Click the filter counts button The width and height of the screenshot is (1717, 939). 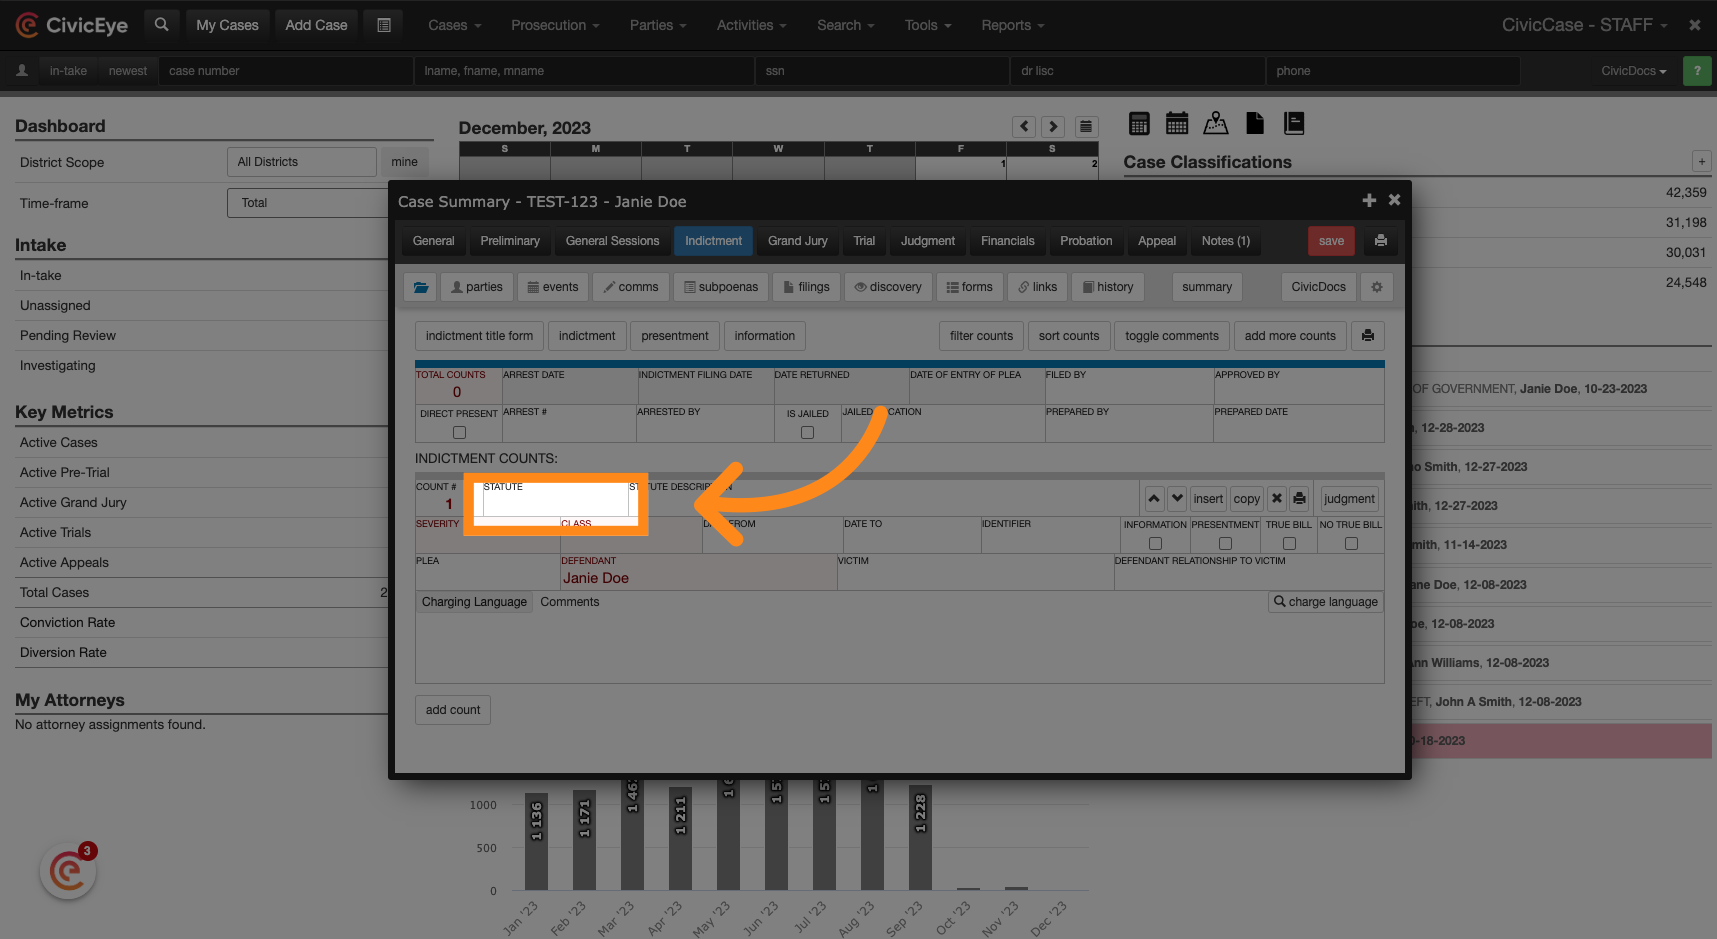pos(981,336)
